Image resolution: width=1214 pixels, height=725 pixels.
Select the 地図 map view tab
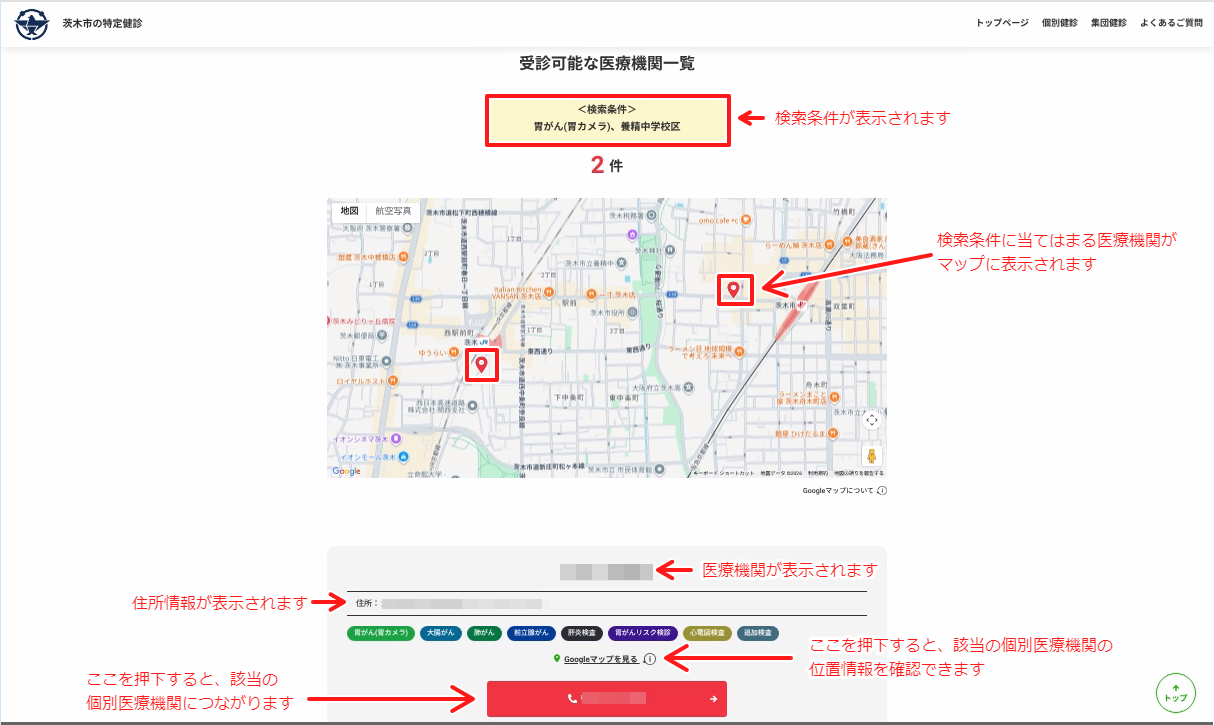tap(349, 211)
